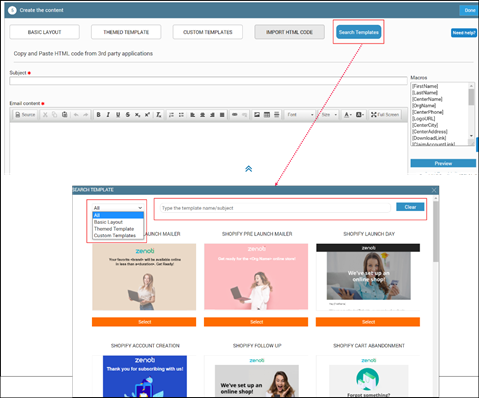The width and height of the screenshot is (479, 398).
Task: Click the Preview button
Action: (x=443, y=163)
